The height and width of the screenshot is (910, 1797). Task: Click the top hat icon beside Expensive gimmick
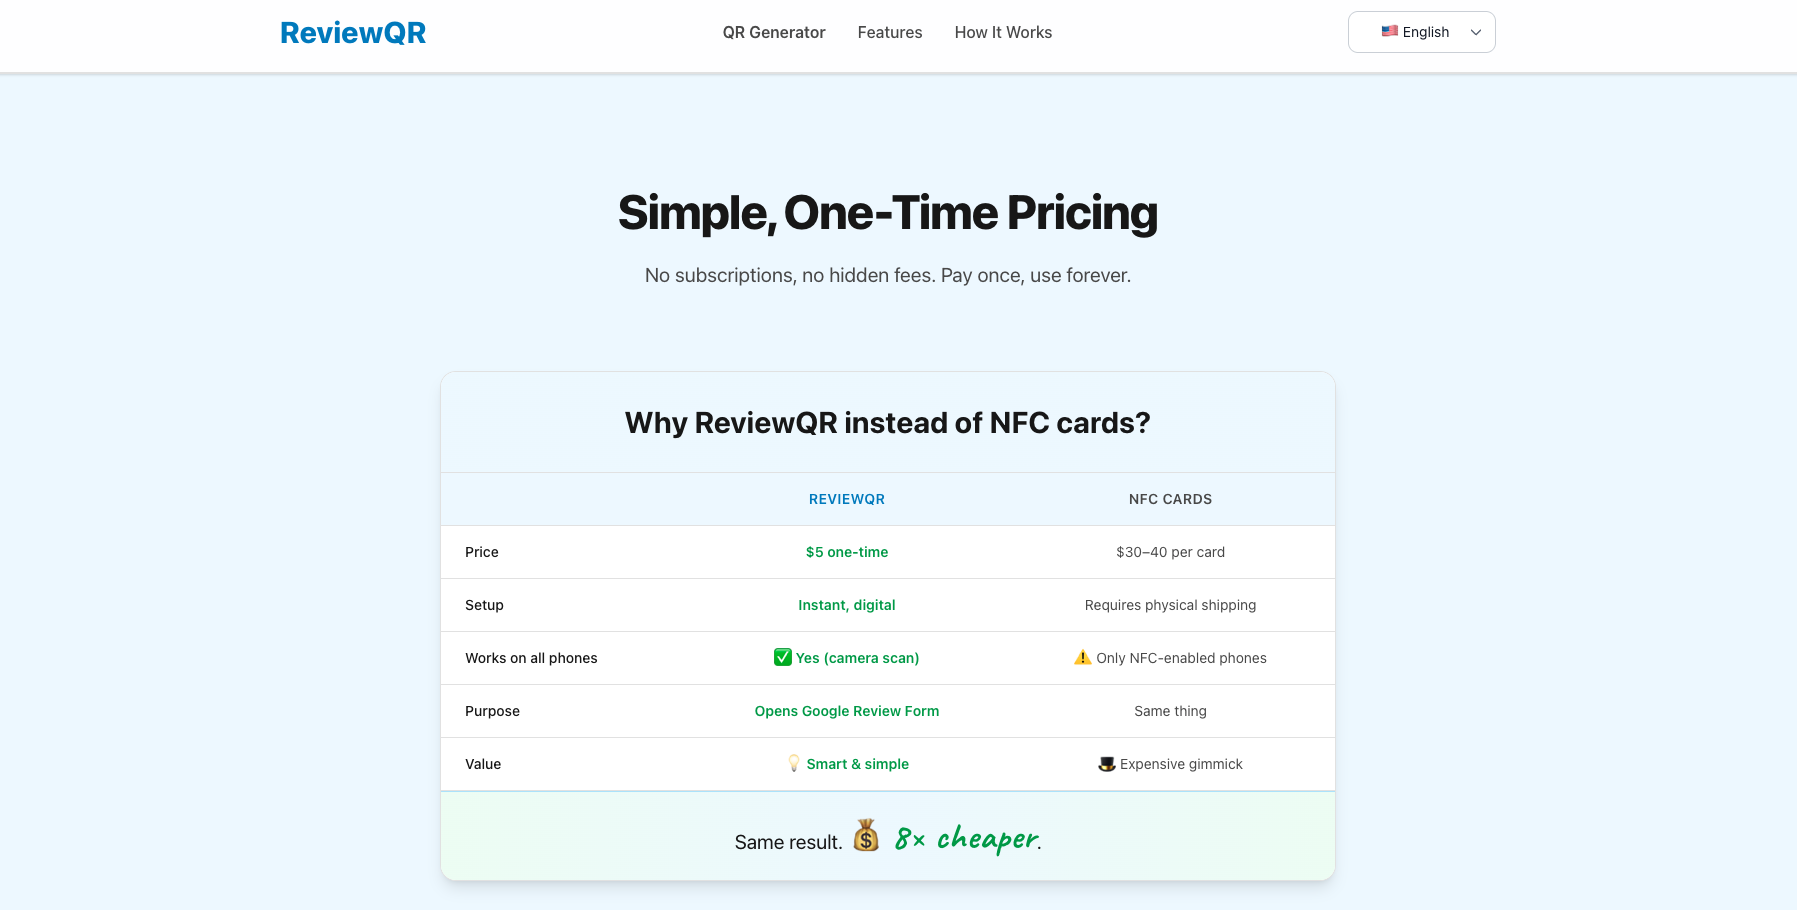[1106, 763]
